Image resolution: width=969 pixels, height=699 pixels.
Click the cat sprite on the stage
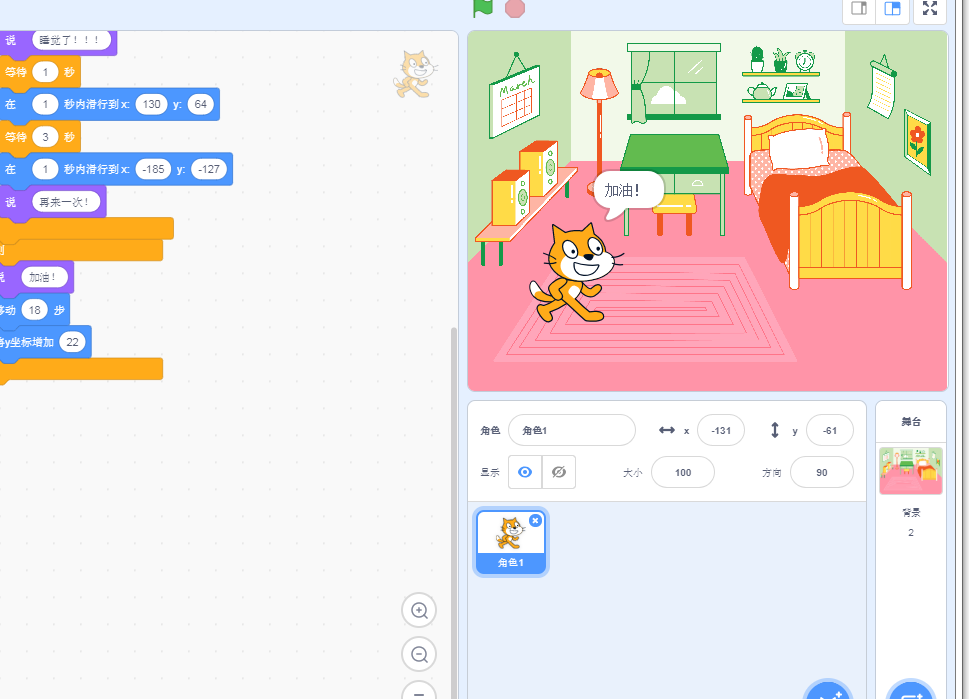click(x=575, y=272)
